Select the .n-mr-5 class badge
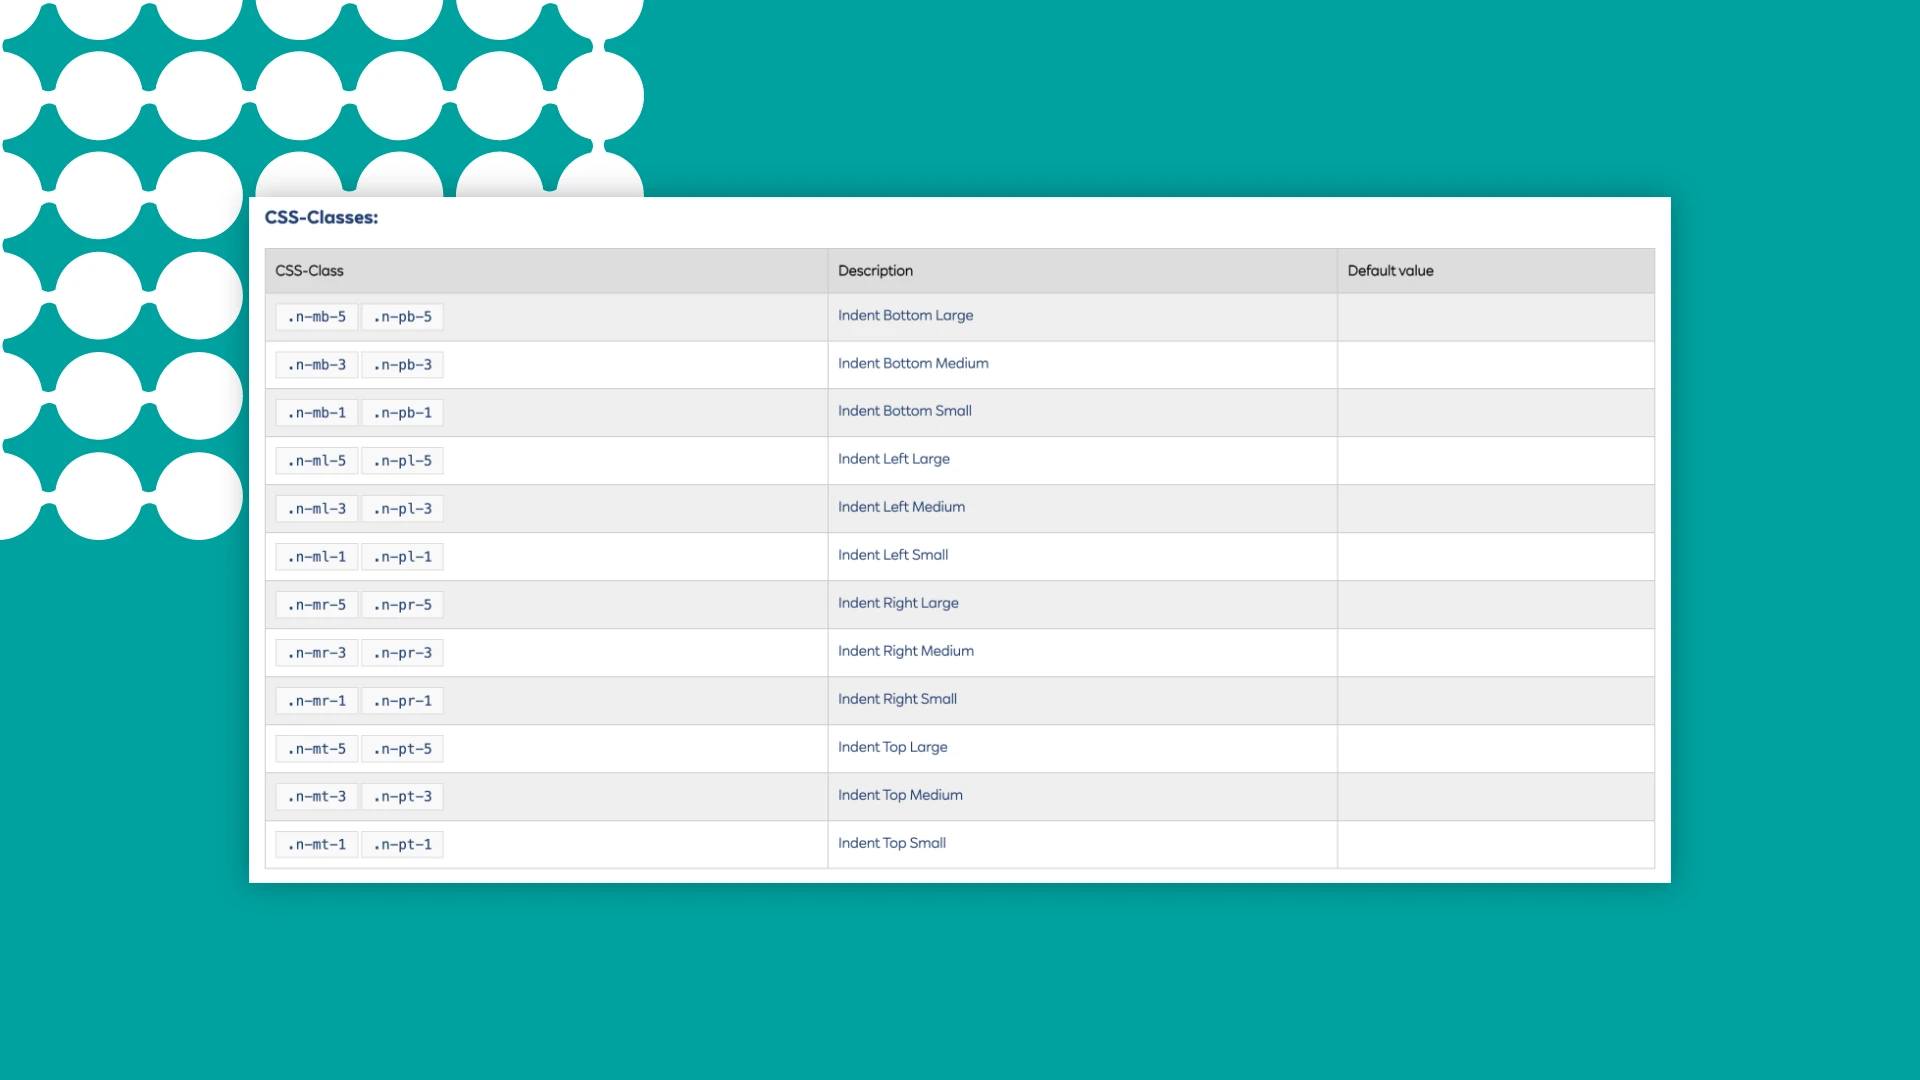 (316, 604)
